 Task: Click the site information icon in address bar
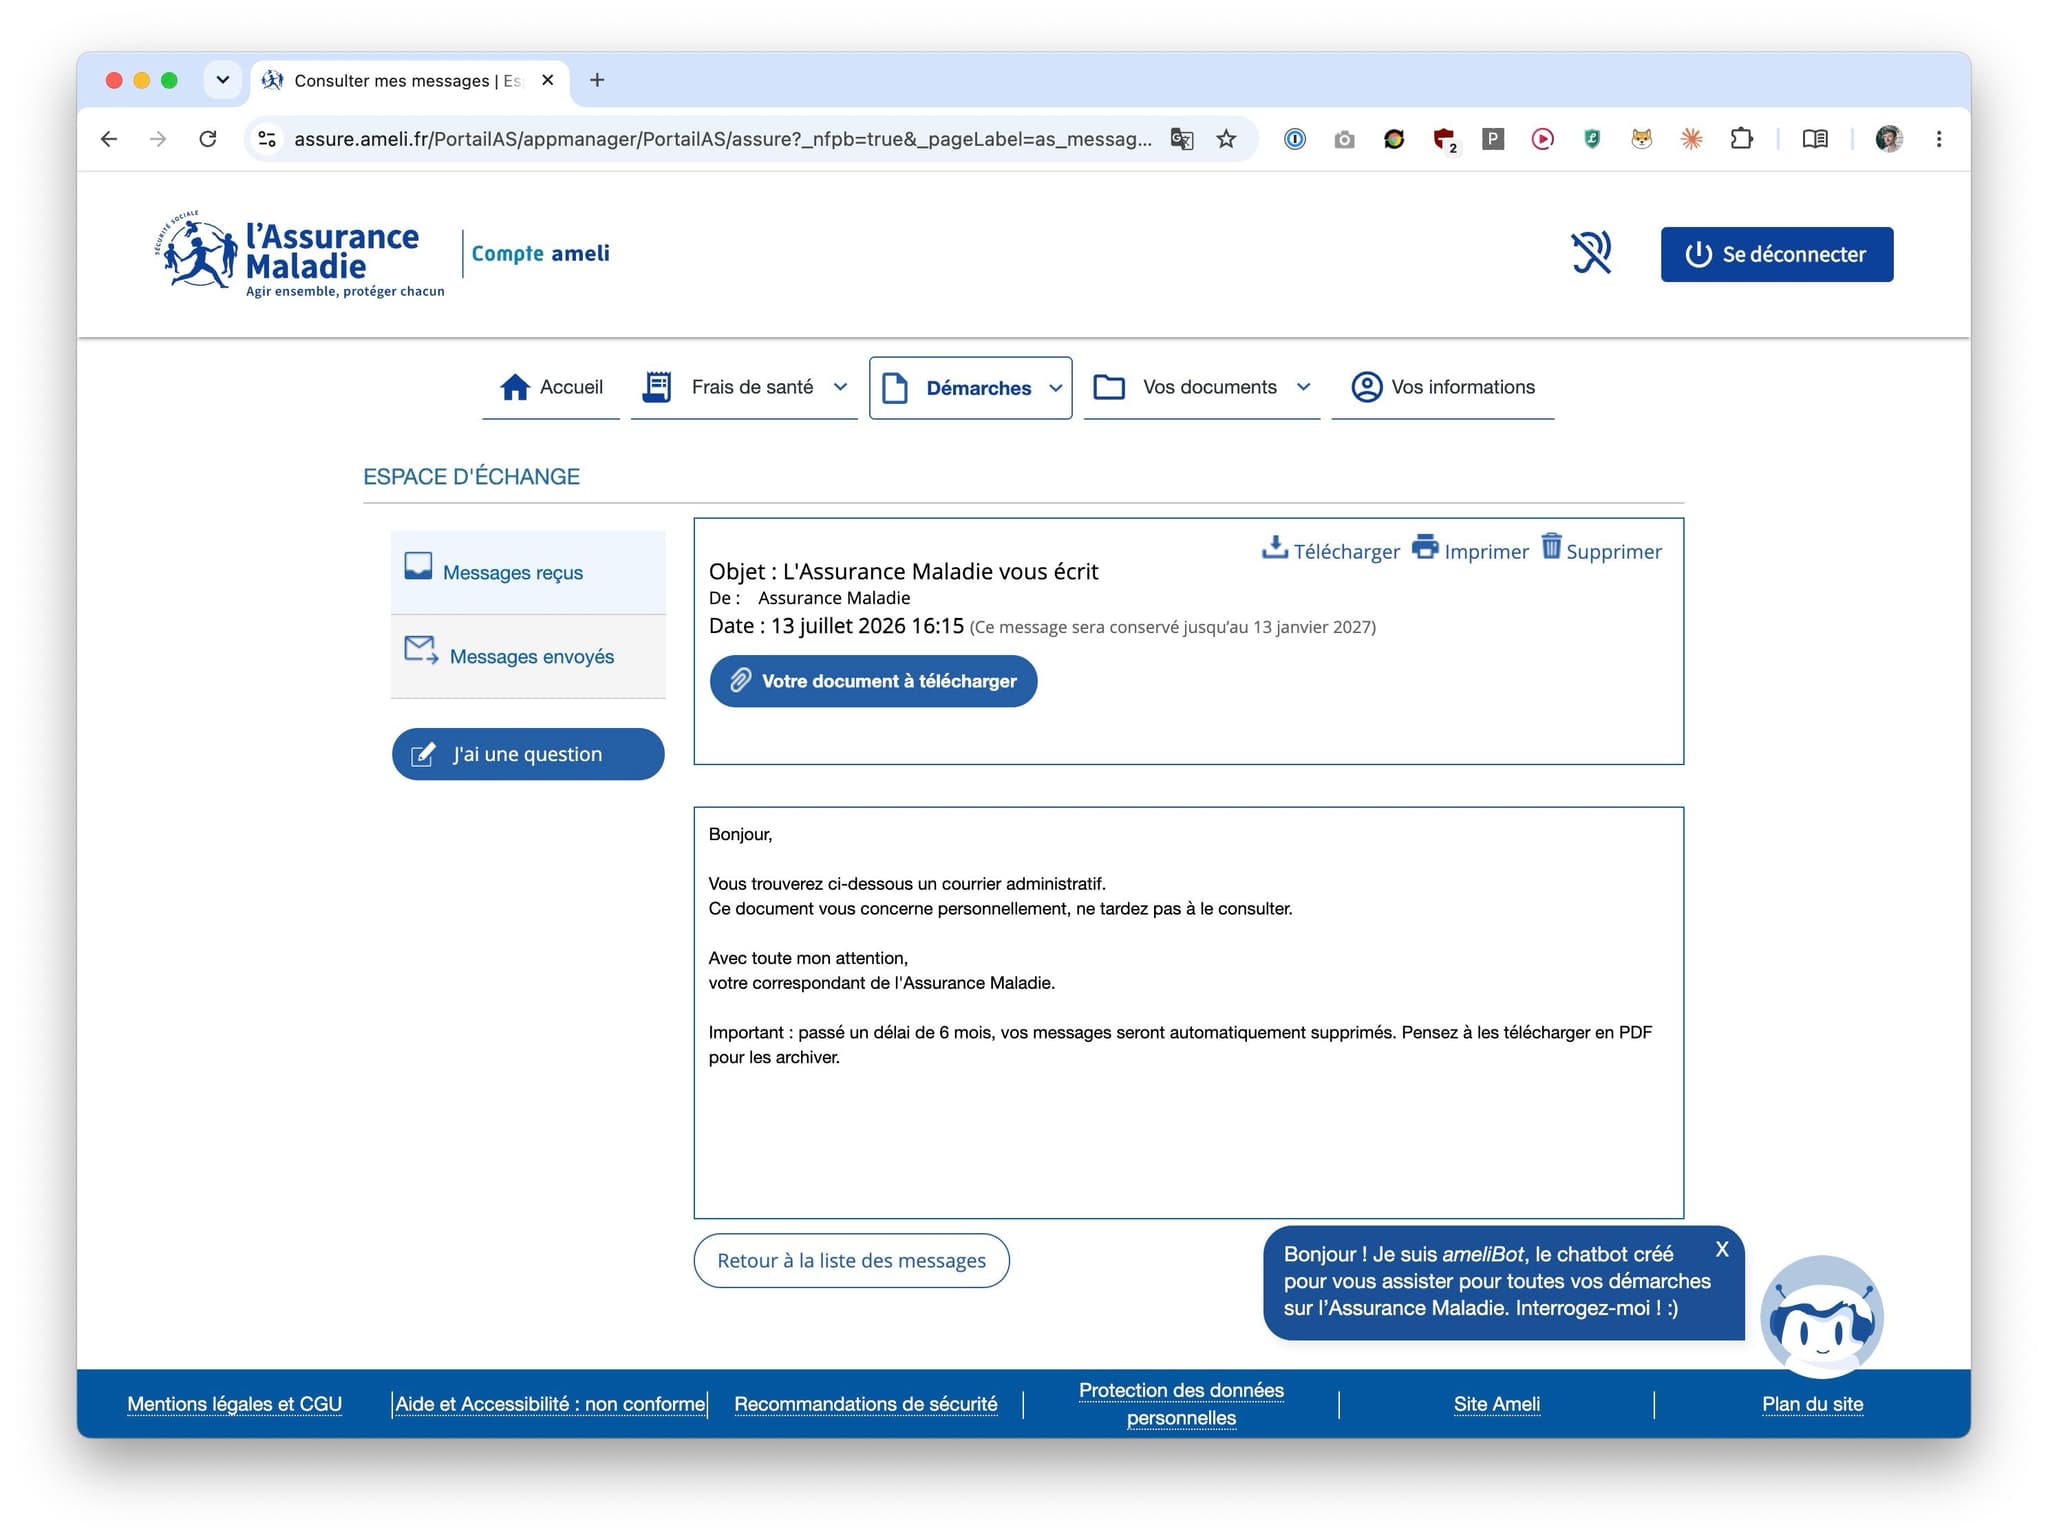[267, 139]
